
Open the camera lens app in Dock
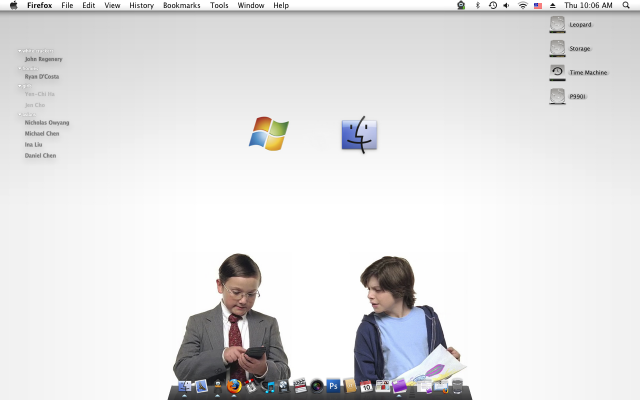[317, 387]
